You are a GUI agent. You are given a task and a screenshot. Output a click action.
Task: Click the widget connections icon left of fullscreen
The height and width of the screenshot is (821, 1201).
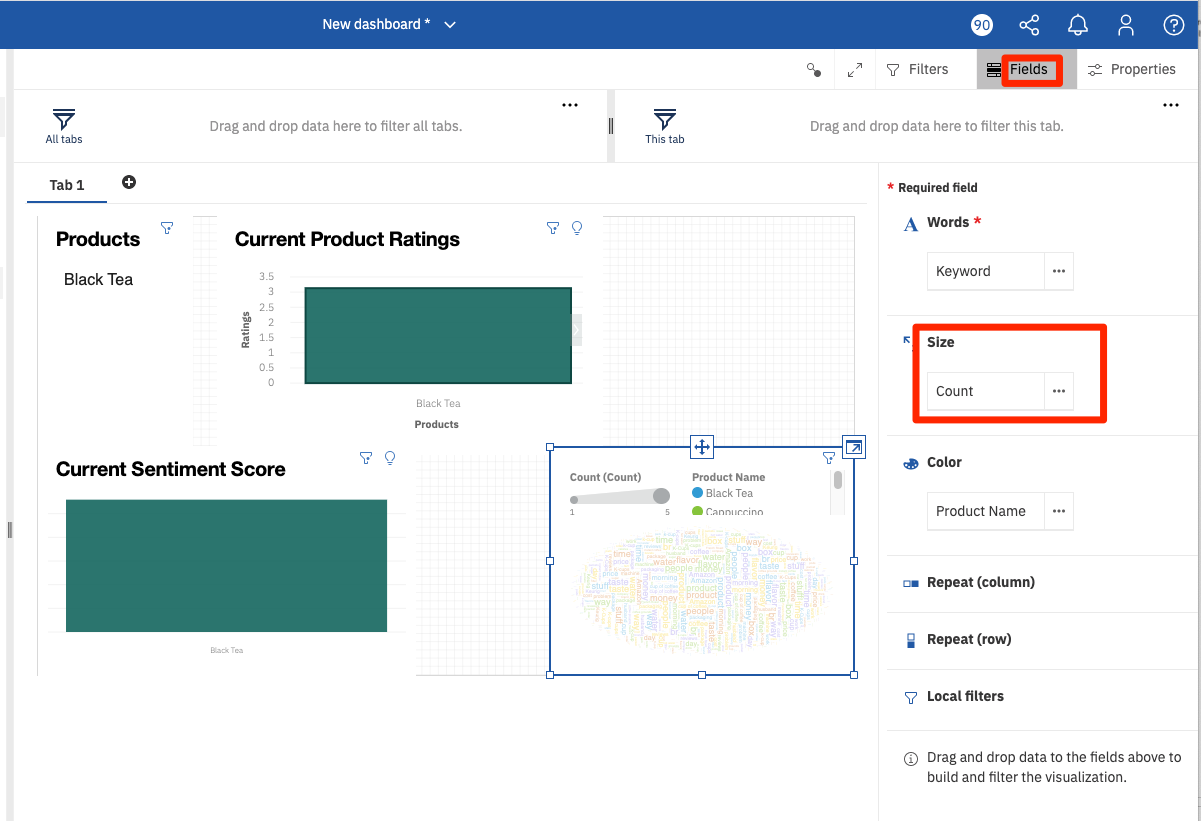click(x=814, y=70)
